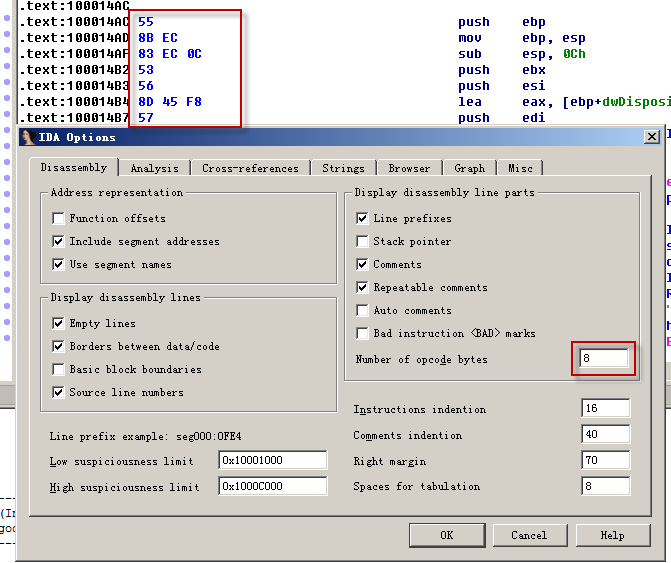Open Help for IDA Options
The image size is (671, 563).
(x=613, y=535)
